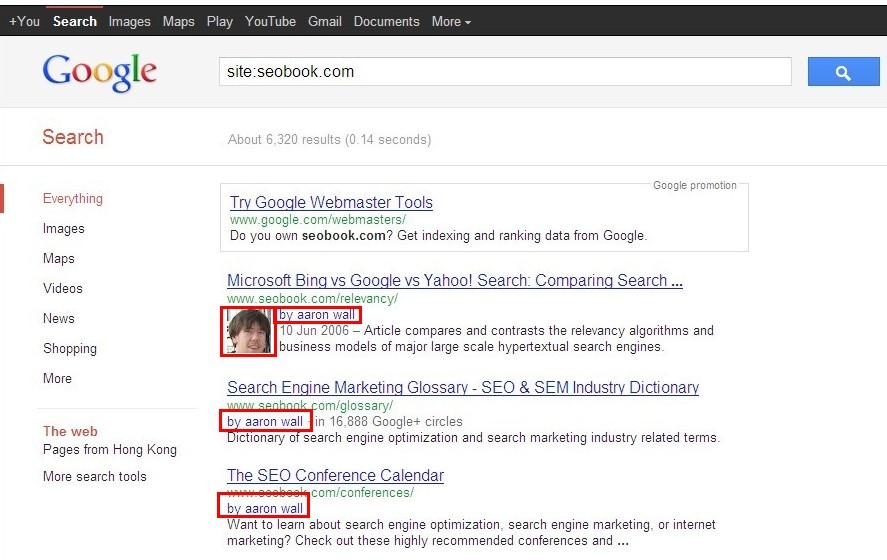Click 'by aaron wall' under conferences result
Screen dimensions: 887x560
pyautogui.click(x=265, y=508)
